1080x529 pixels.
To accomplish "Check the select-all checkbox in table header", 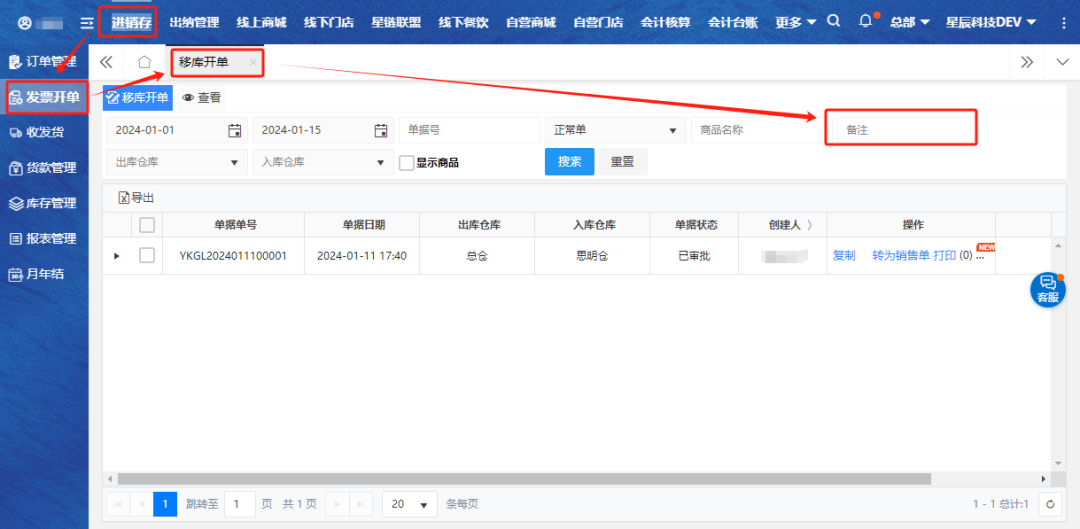I will tap(147, 225).
